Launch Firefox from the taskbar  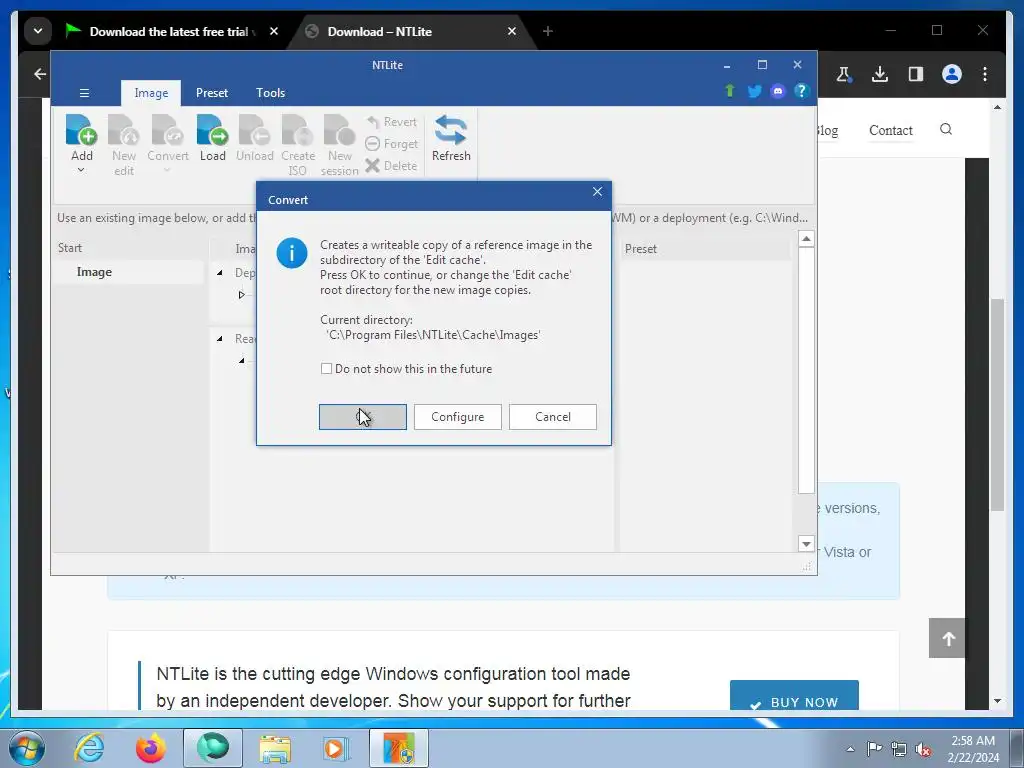[150, 748]
